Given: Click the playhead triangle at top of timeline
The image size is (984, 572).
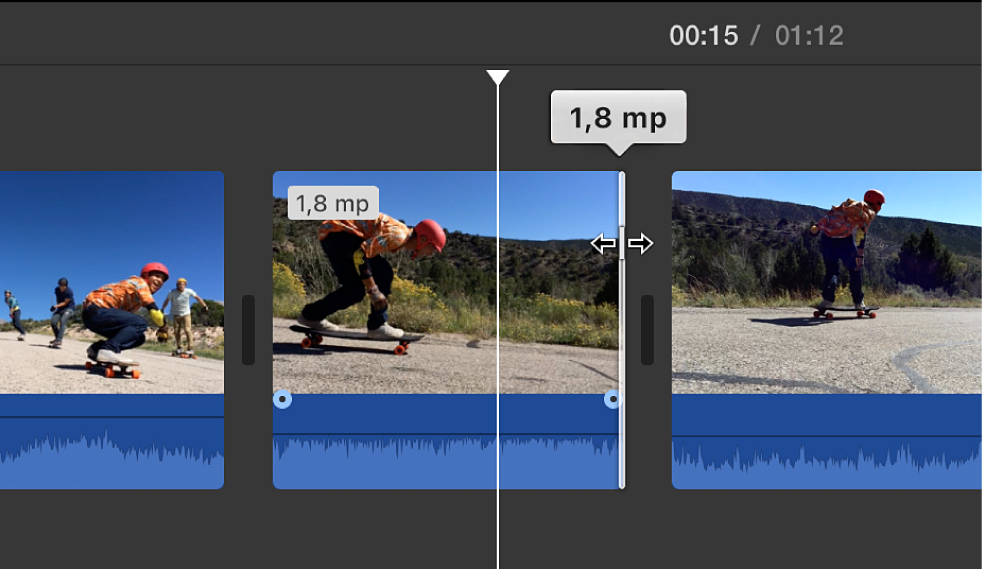Looking at the screenshot, I should (x=498, y=77).
